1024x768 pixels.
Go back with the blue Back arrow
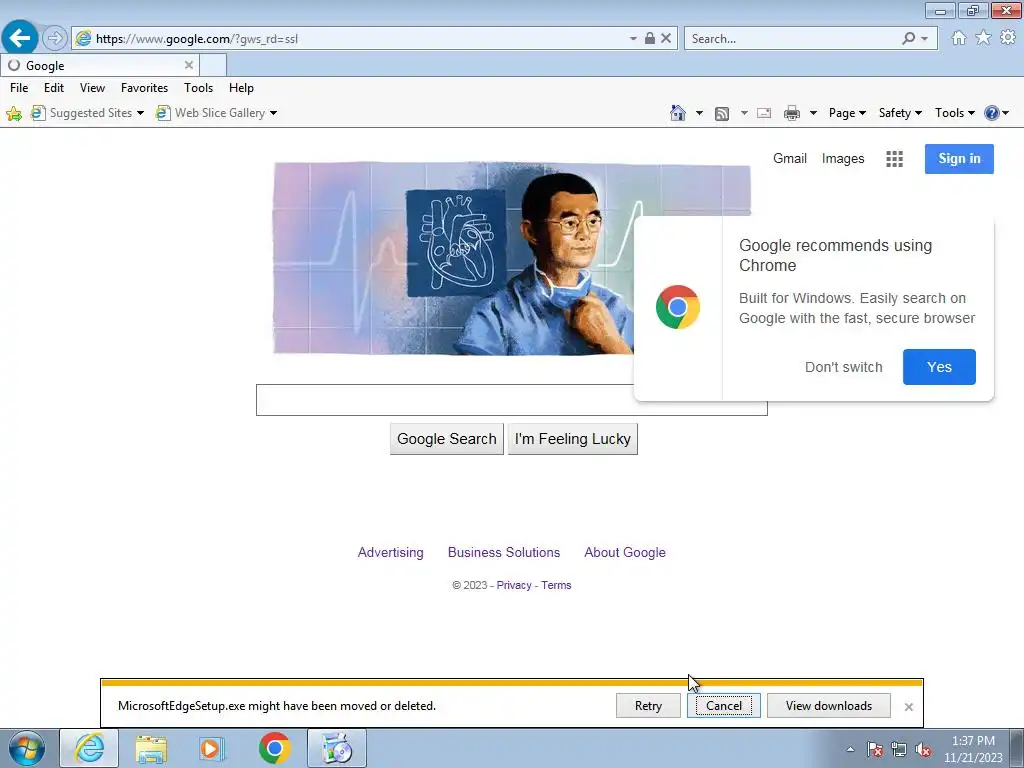20,38
